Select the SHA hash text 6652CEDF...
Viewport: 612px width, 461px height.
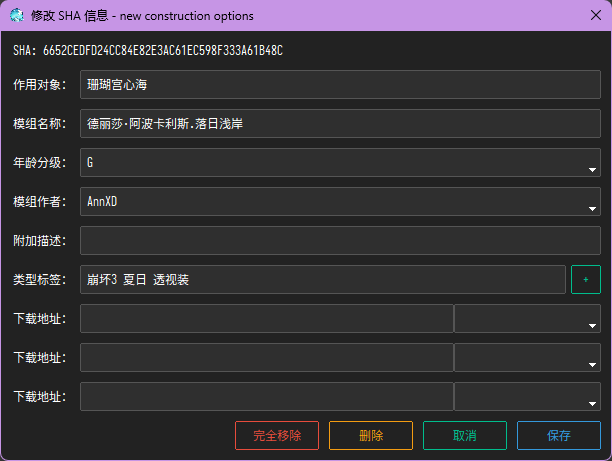[163, 50]
